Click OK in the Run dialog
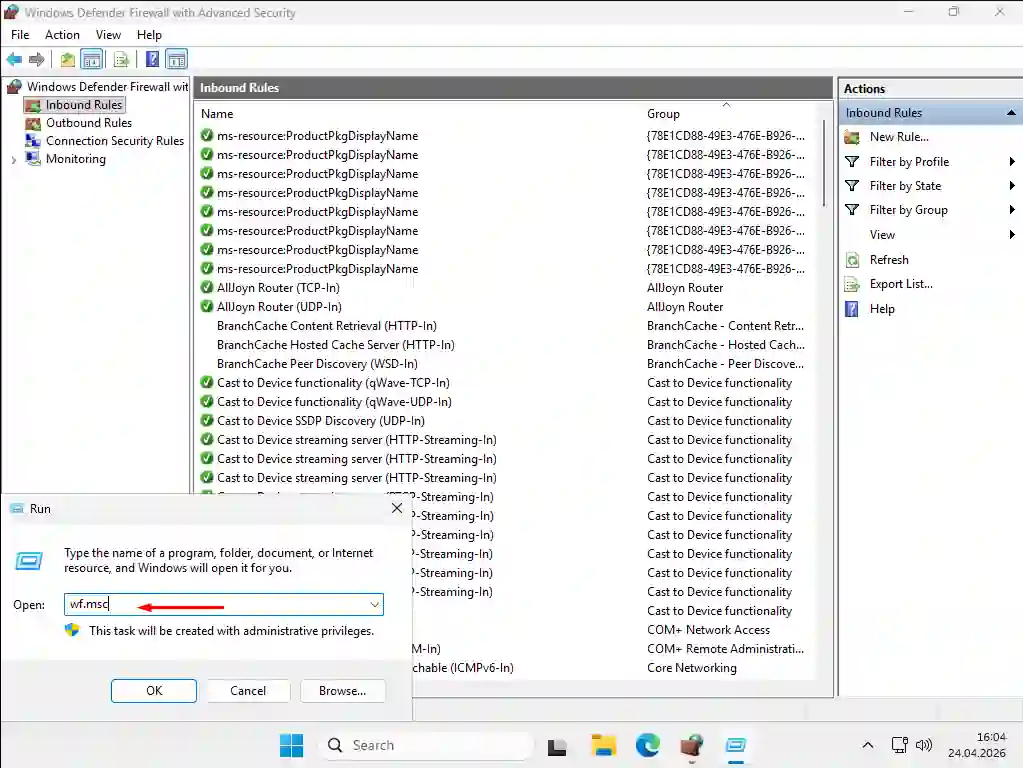 click(x=154, y=690)
